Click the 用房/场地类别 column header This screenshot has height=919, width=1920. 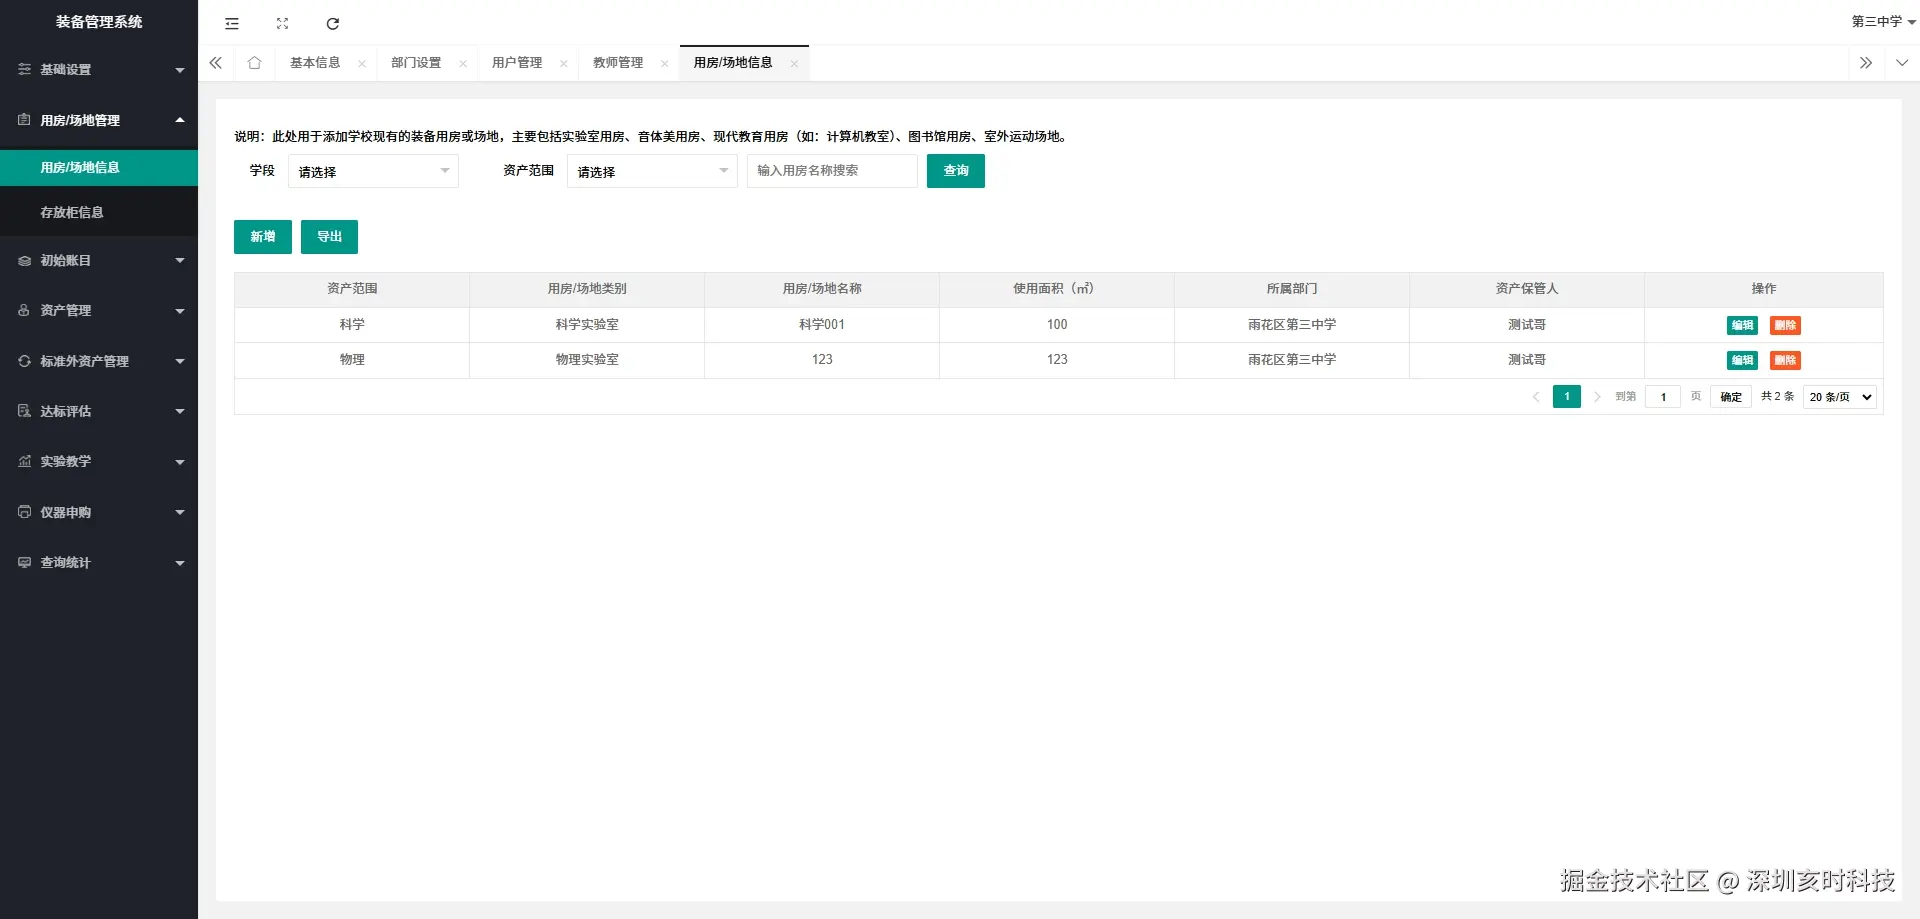pos(587,289)
